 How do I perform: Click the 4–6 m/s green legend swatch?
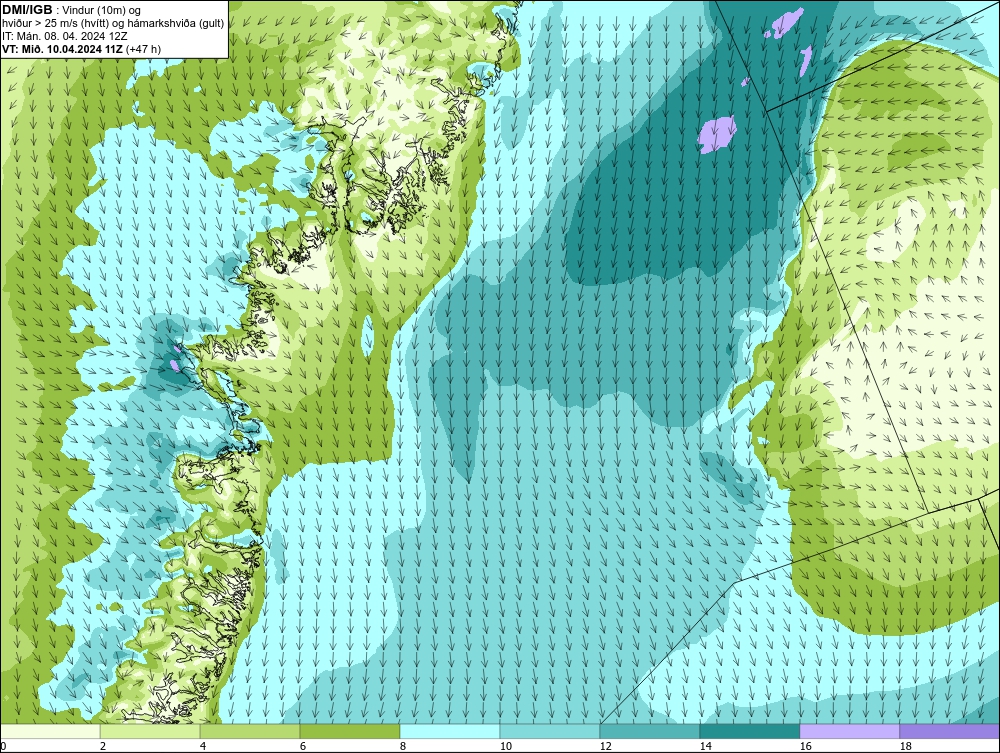click(x=250, y=731)
